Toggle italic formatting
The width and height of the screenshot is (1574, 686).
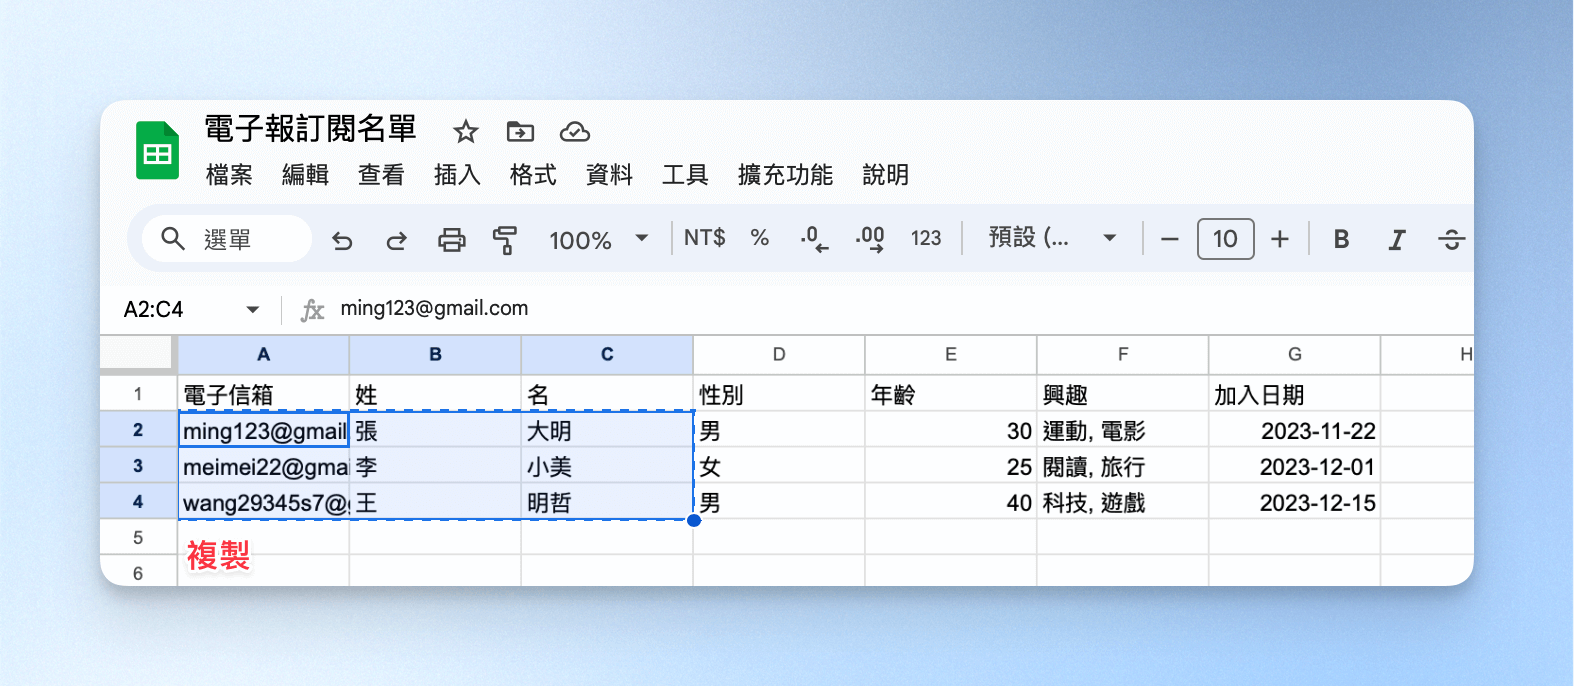coord(1397,239)
